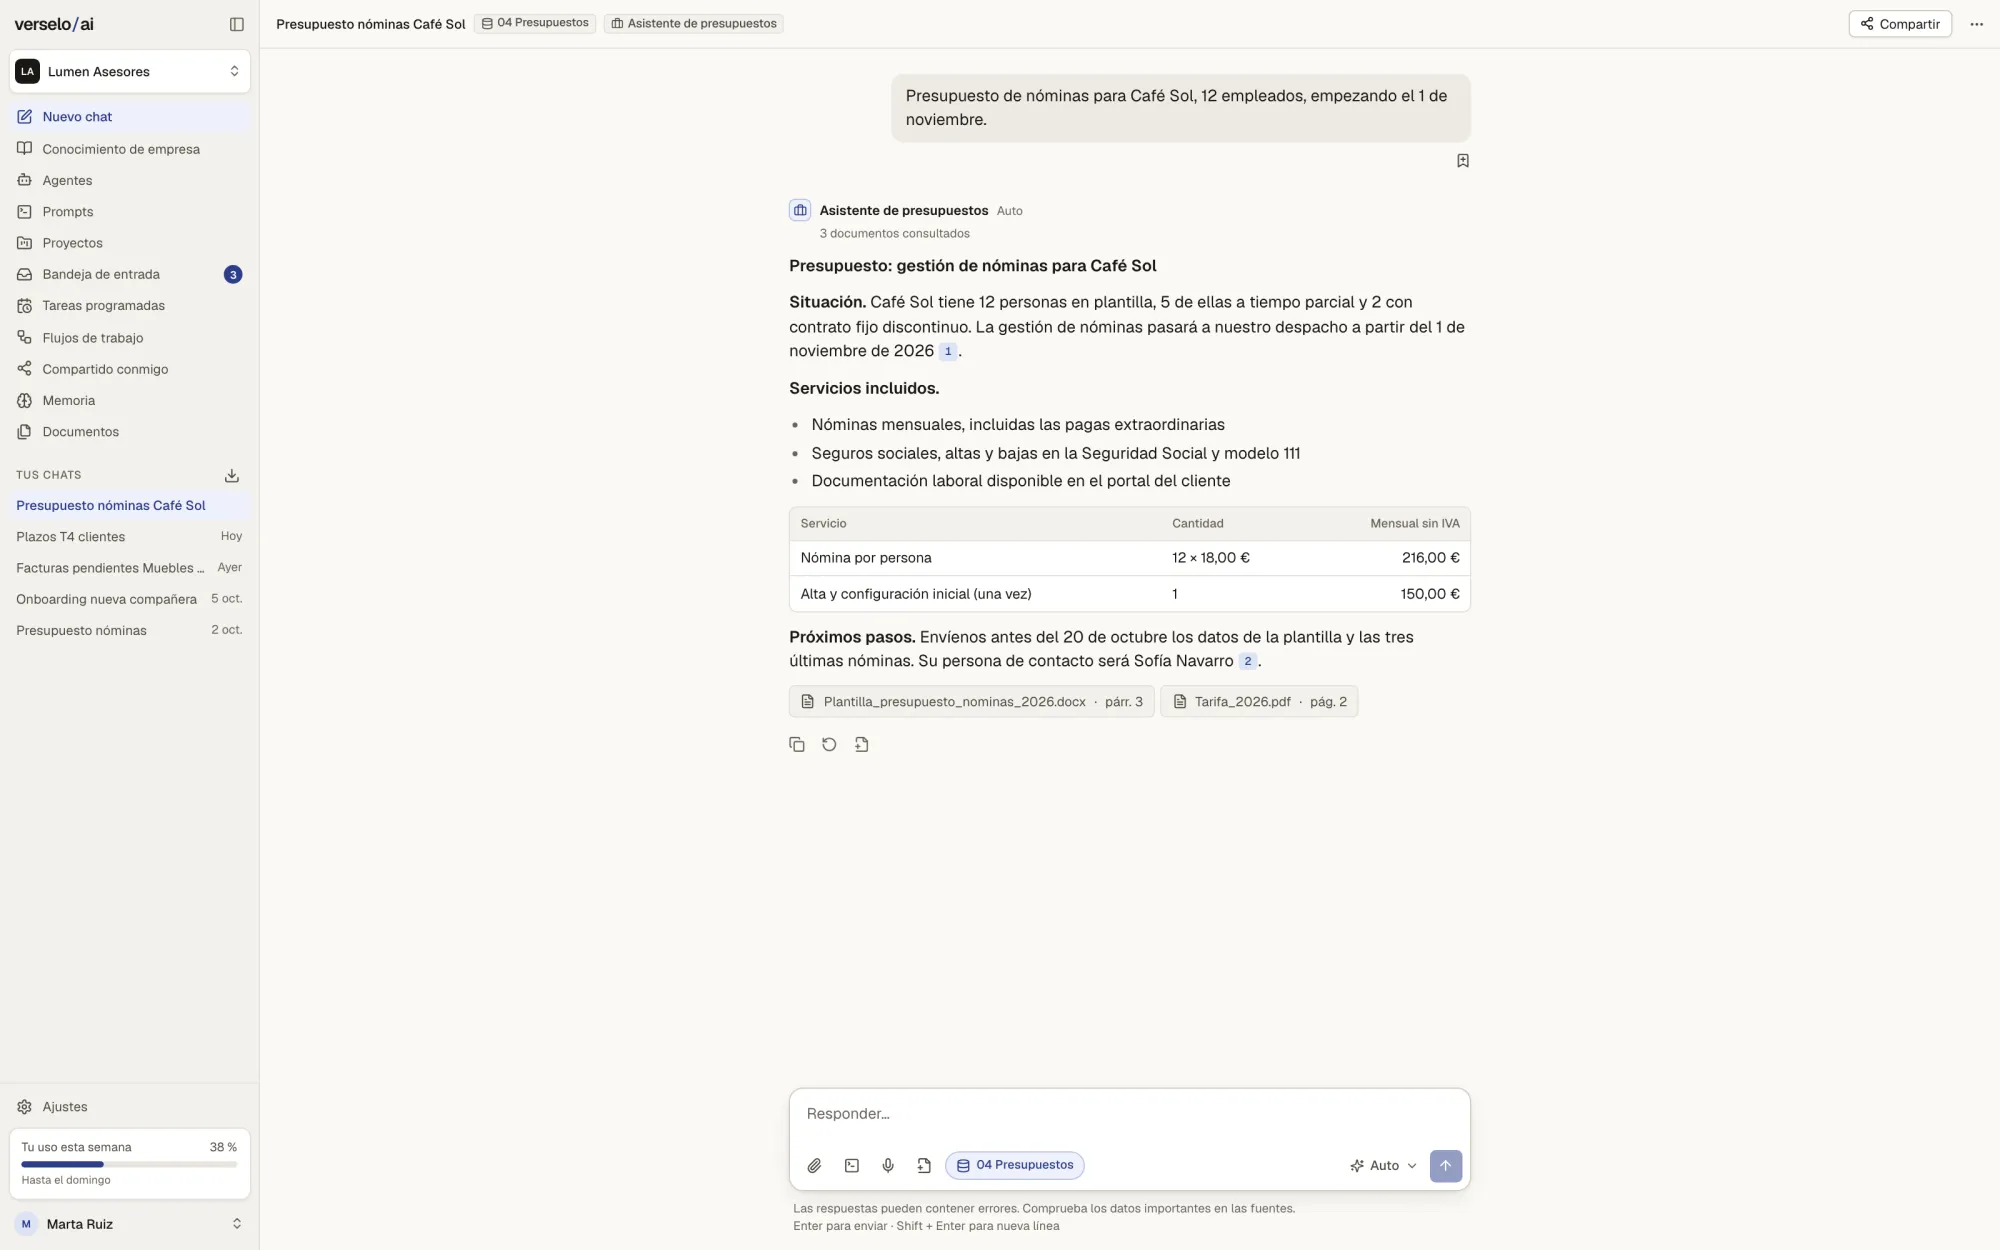
Task: Download chats icon next to TUS CHATS
Action: point(232,475)
